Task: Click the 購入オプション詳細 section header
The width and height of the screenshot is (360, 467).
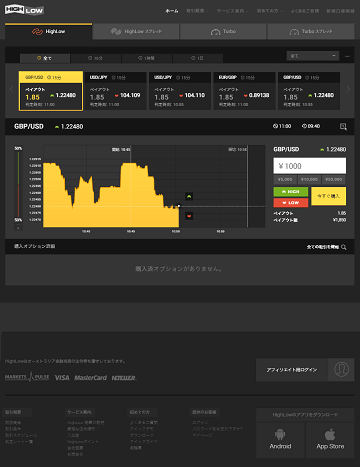Action: pos(35,246)
